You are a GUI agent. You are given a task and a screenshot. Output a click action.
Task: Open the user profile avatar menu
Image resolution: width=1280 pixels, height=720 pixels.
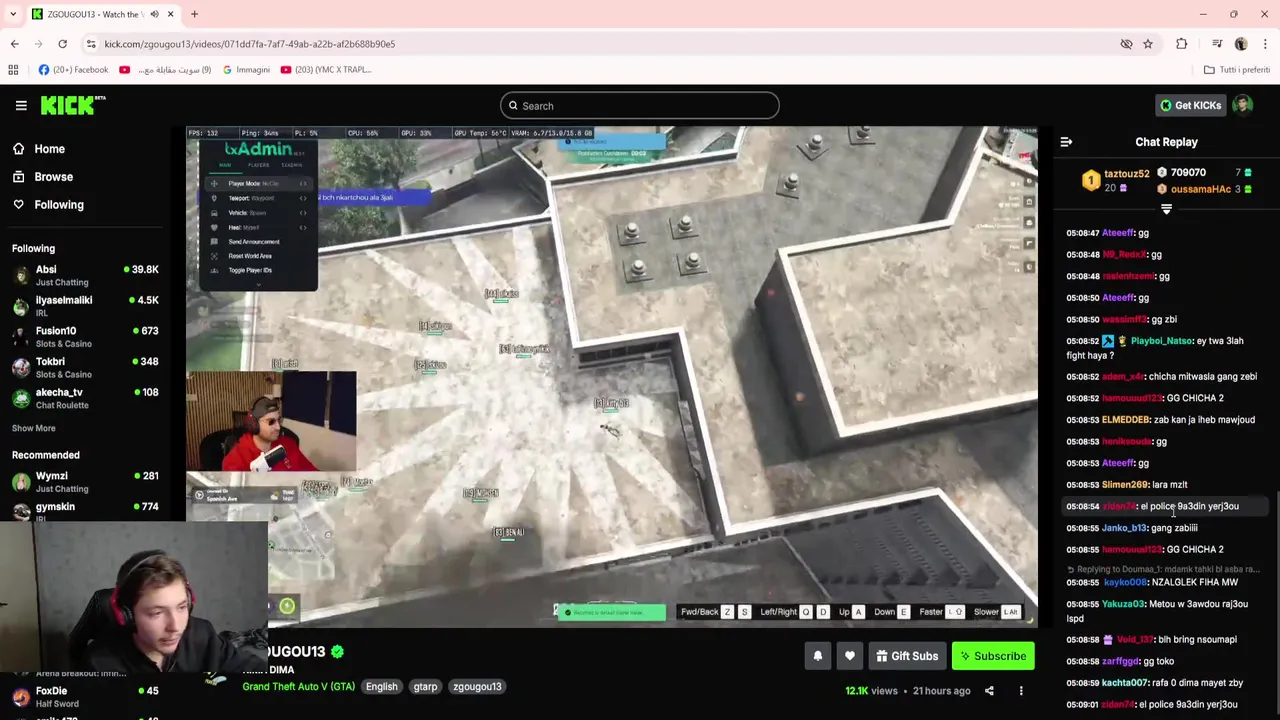[1243, 105]
